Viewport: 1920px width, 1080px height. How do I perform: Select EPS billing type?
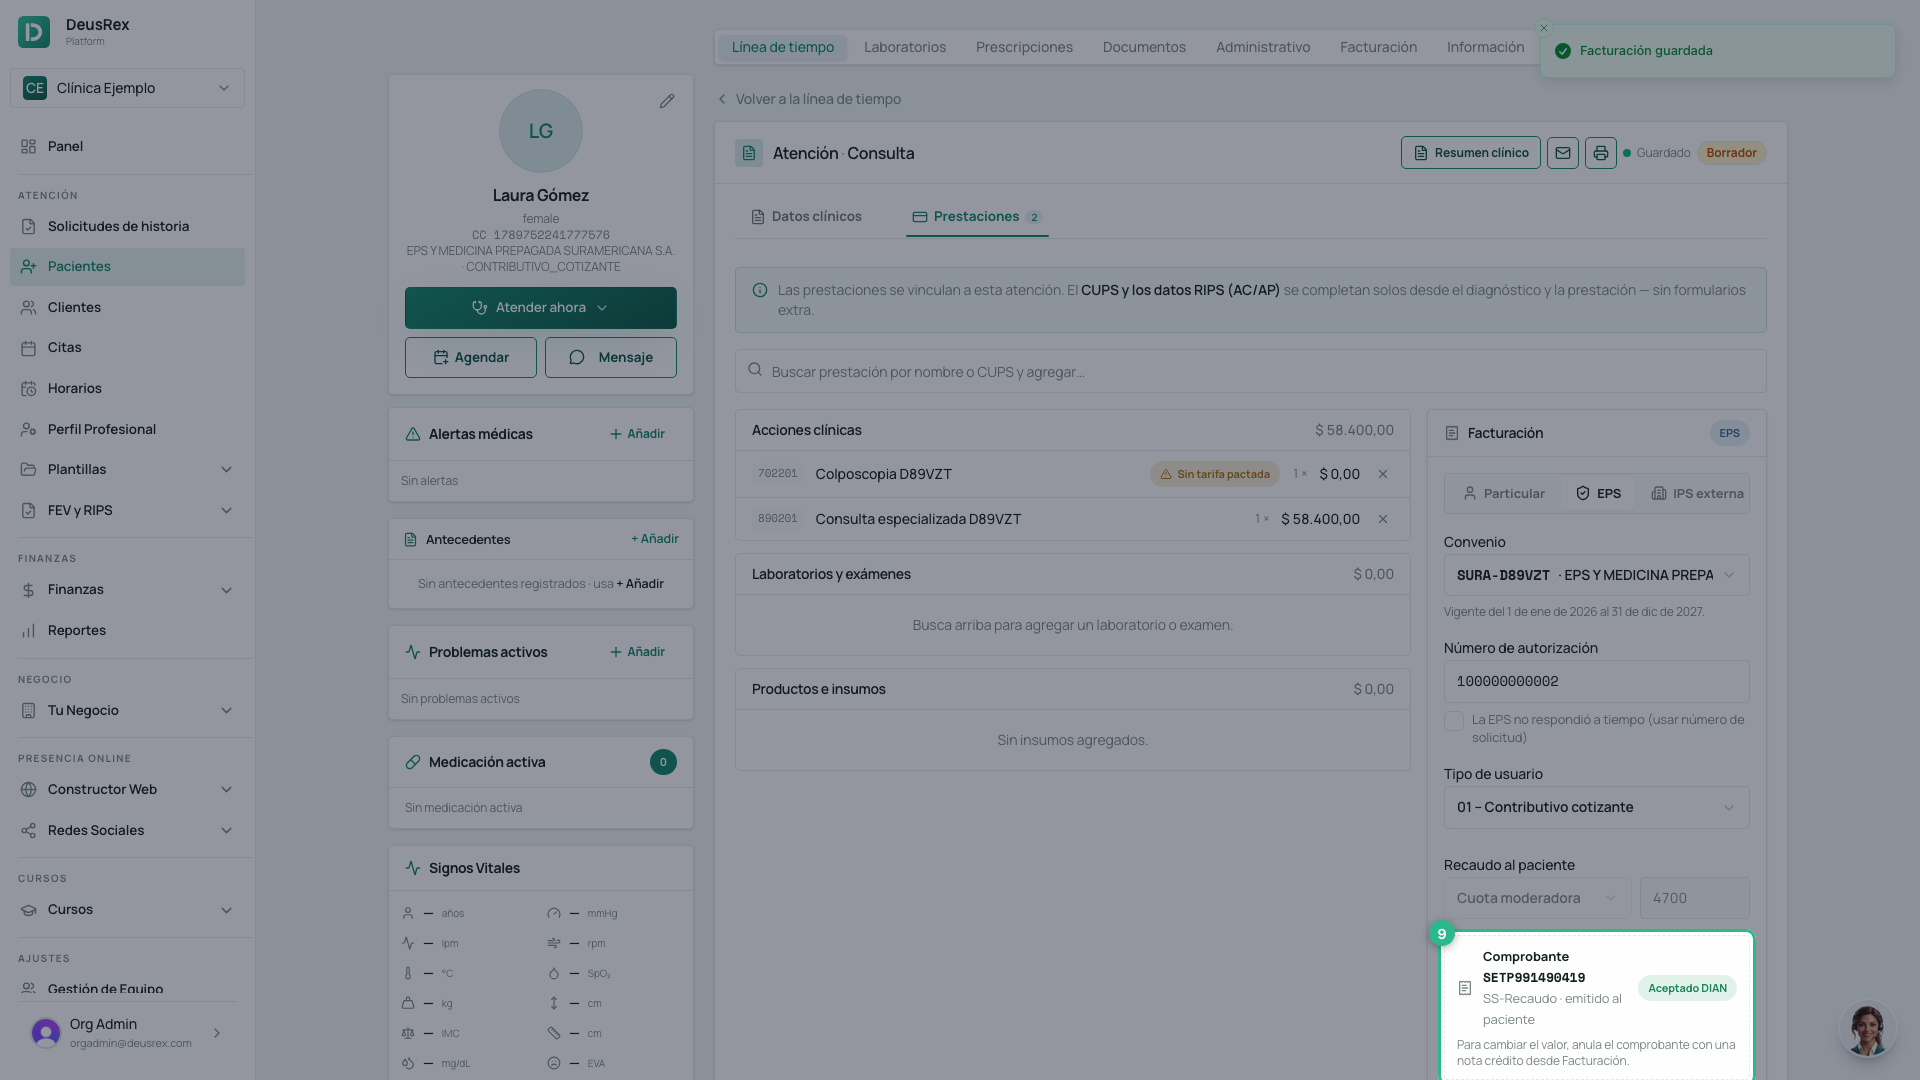(1598, 494)
